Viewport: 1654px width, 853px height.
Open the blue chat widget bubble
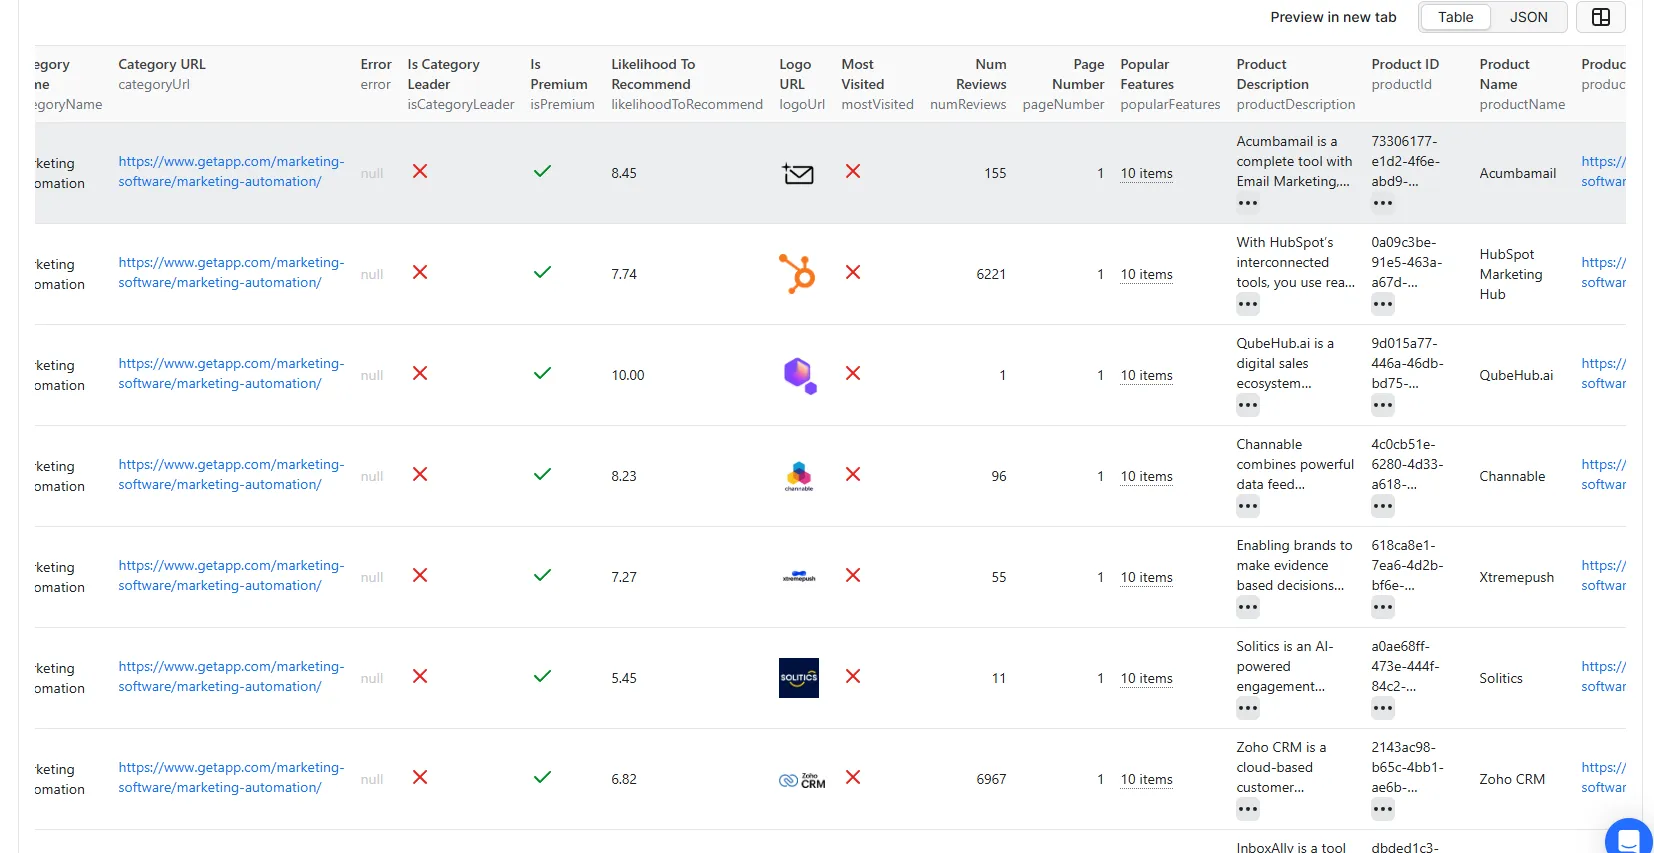pyautogui.click(x=1628, y=838)
